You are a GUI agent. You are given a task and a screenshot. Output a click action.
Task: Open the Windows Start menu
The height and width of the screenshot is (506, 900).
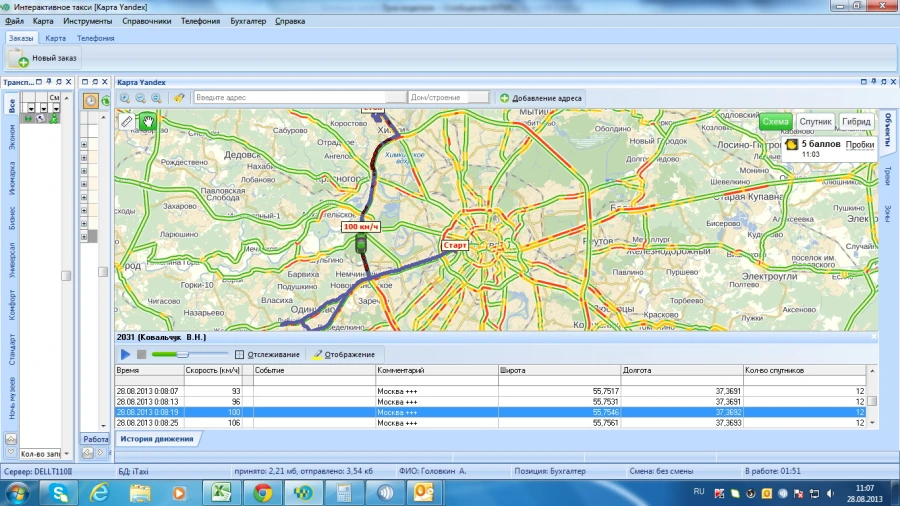click(x=17, y=493)
